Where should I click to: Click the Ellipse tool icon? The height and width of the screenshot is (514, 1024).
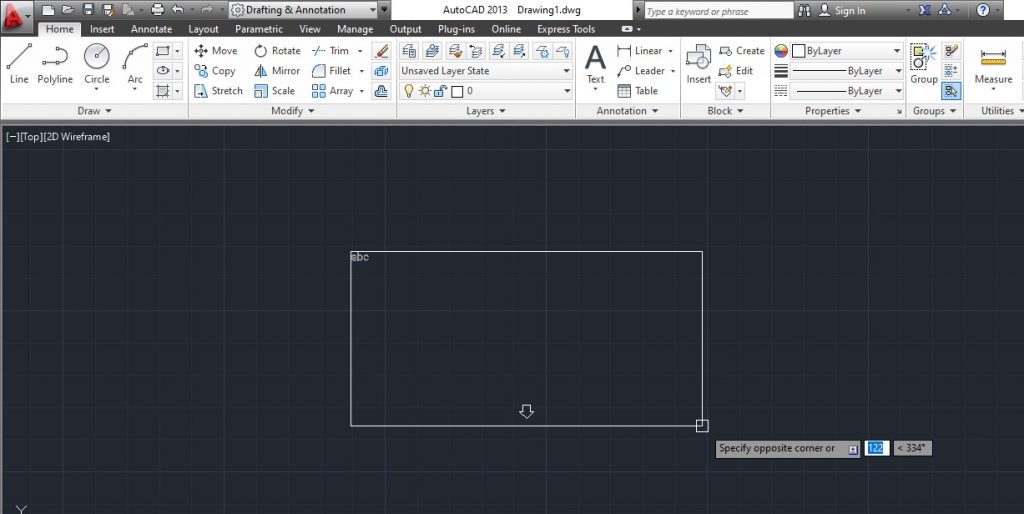(163, 71)
